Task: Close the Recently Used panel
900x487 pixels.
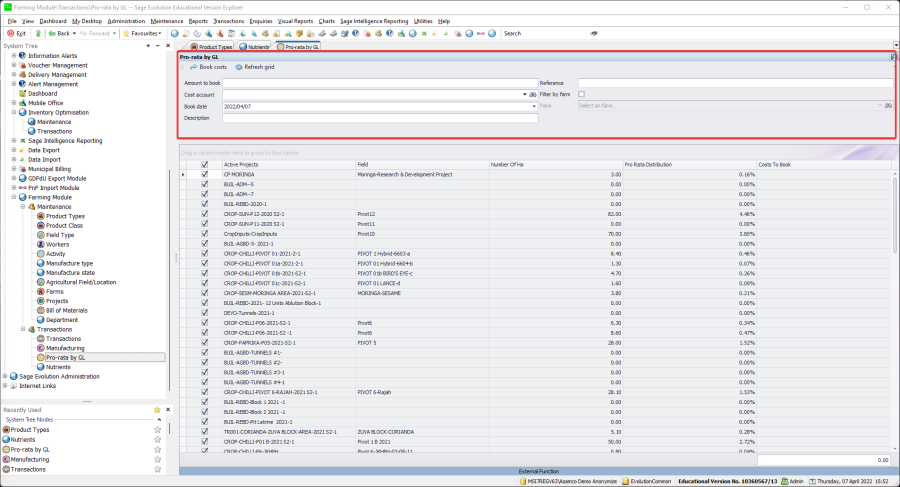Action: pyautogui.click(x=169, y=409)
